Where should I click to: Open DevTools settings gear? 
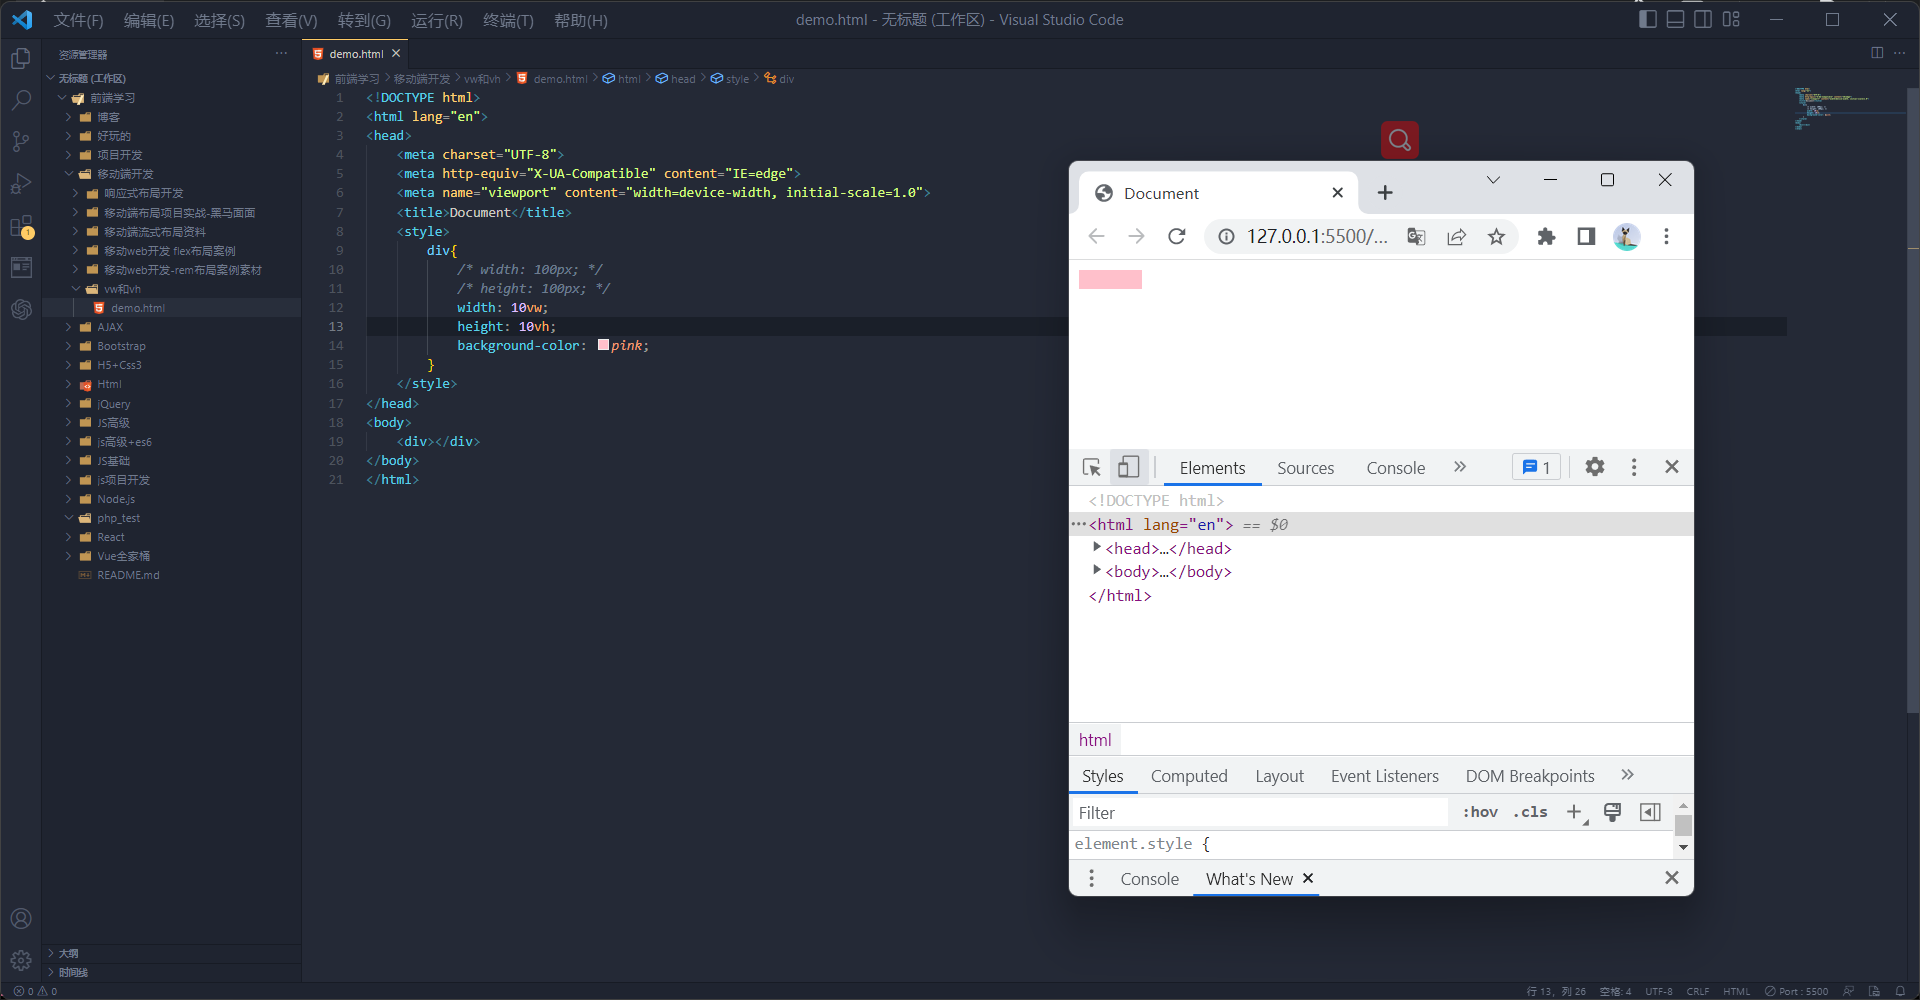tap(1595, 467)
